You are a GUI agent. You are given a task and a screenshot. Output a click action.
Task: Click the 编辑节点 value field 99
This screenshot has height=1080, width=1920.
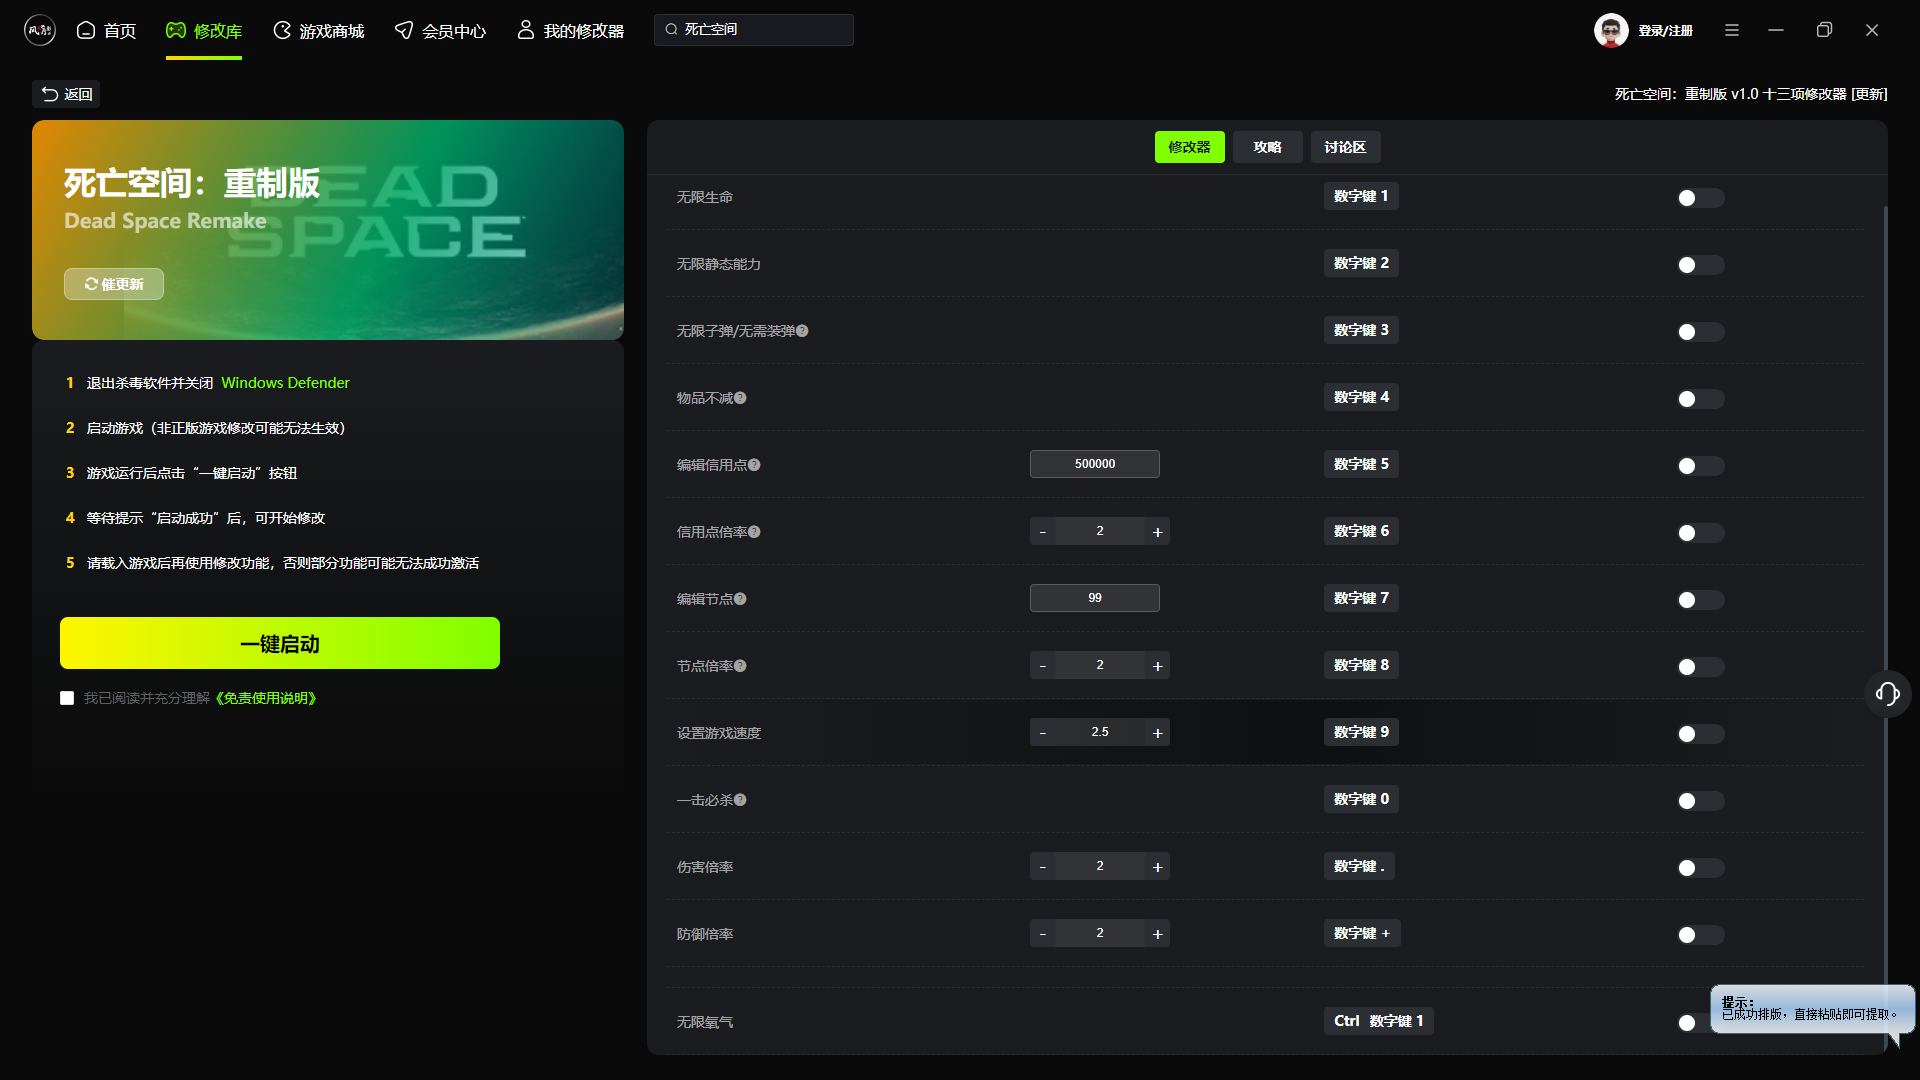pos(1095,598)
